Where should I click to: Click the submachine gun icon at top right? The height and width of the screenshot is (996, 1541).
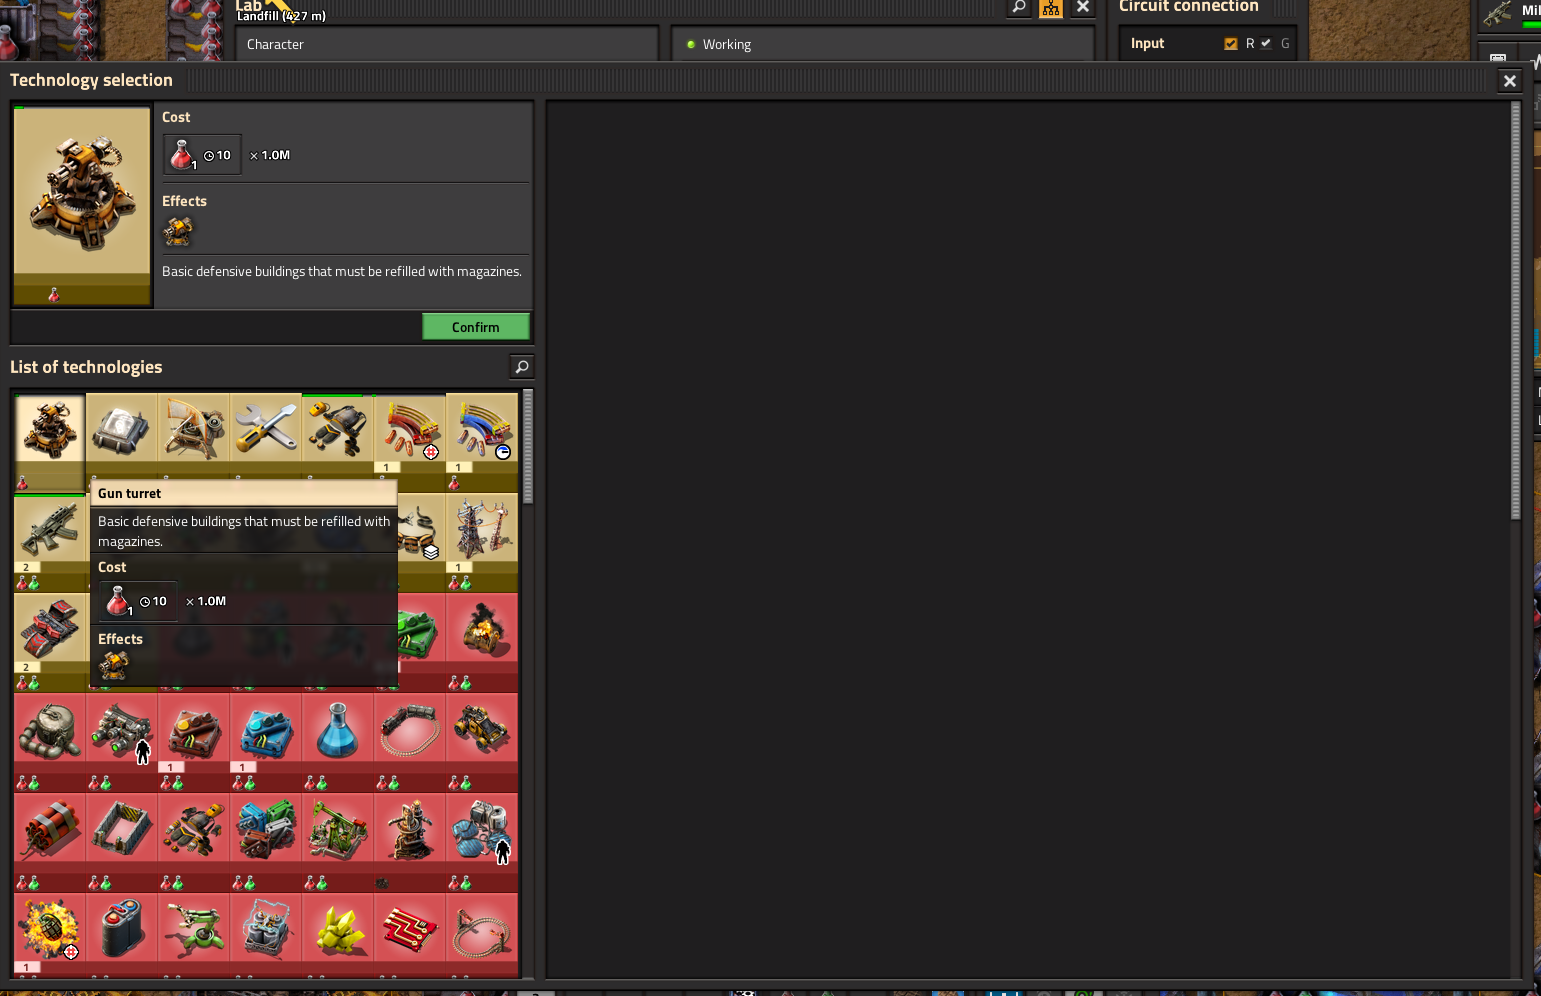point(1497,14)
